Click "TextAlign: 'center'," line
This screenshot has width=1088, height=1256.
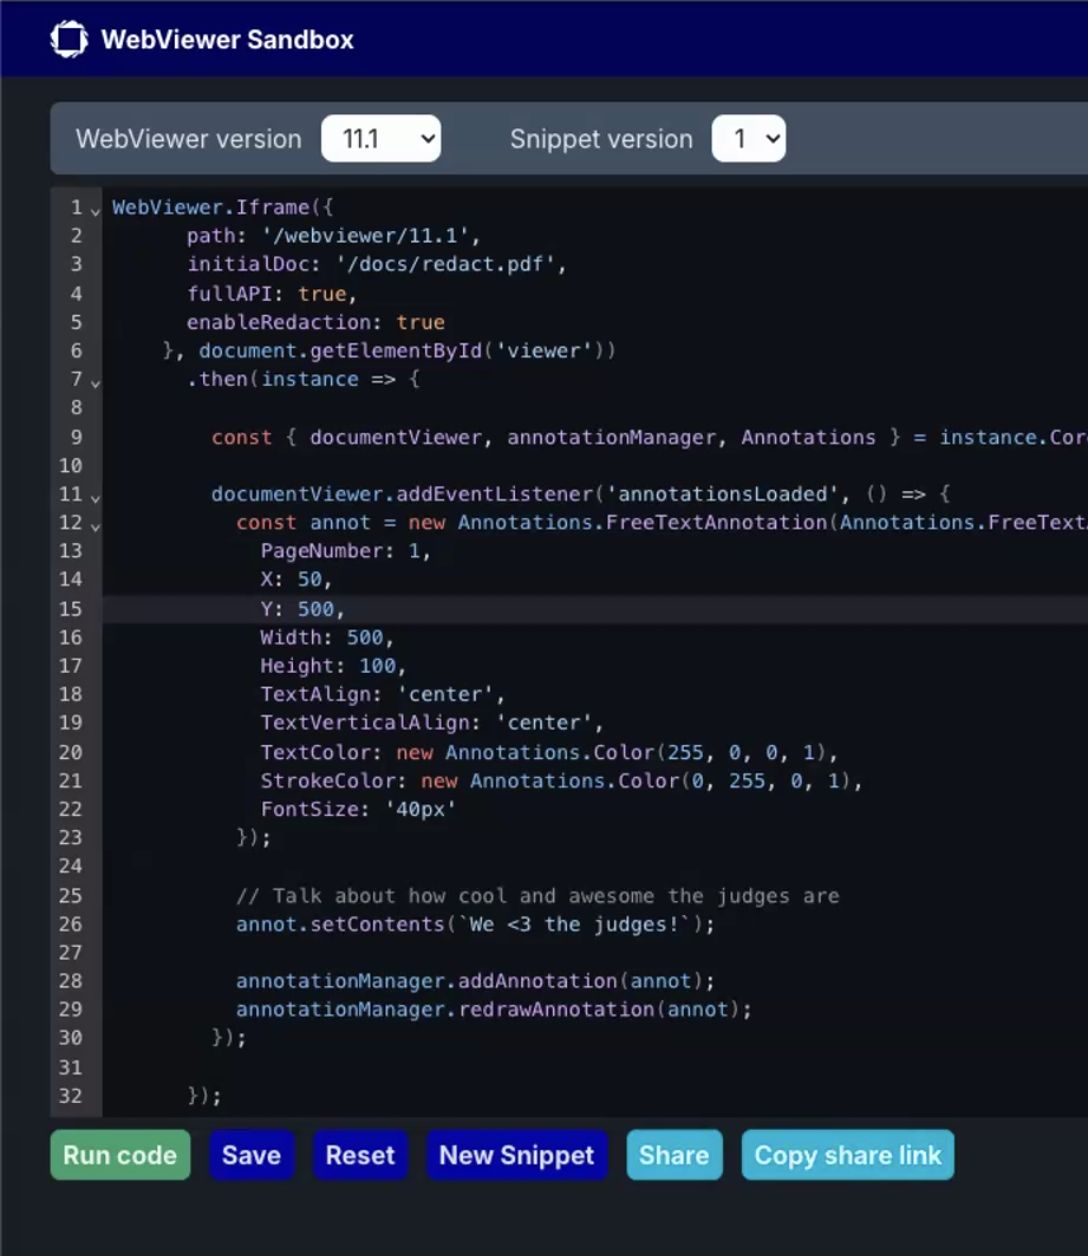pos(383,694)
